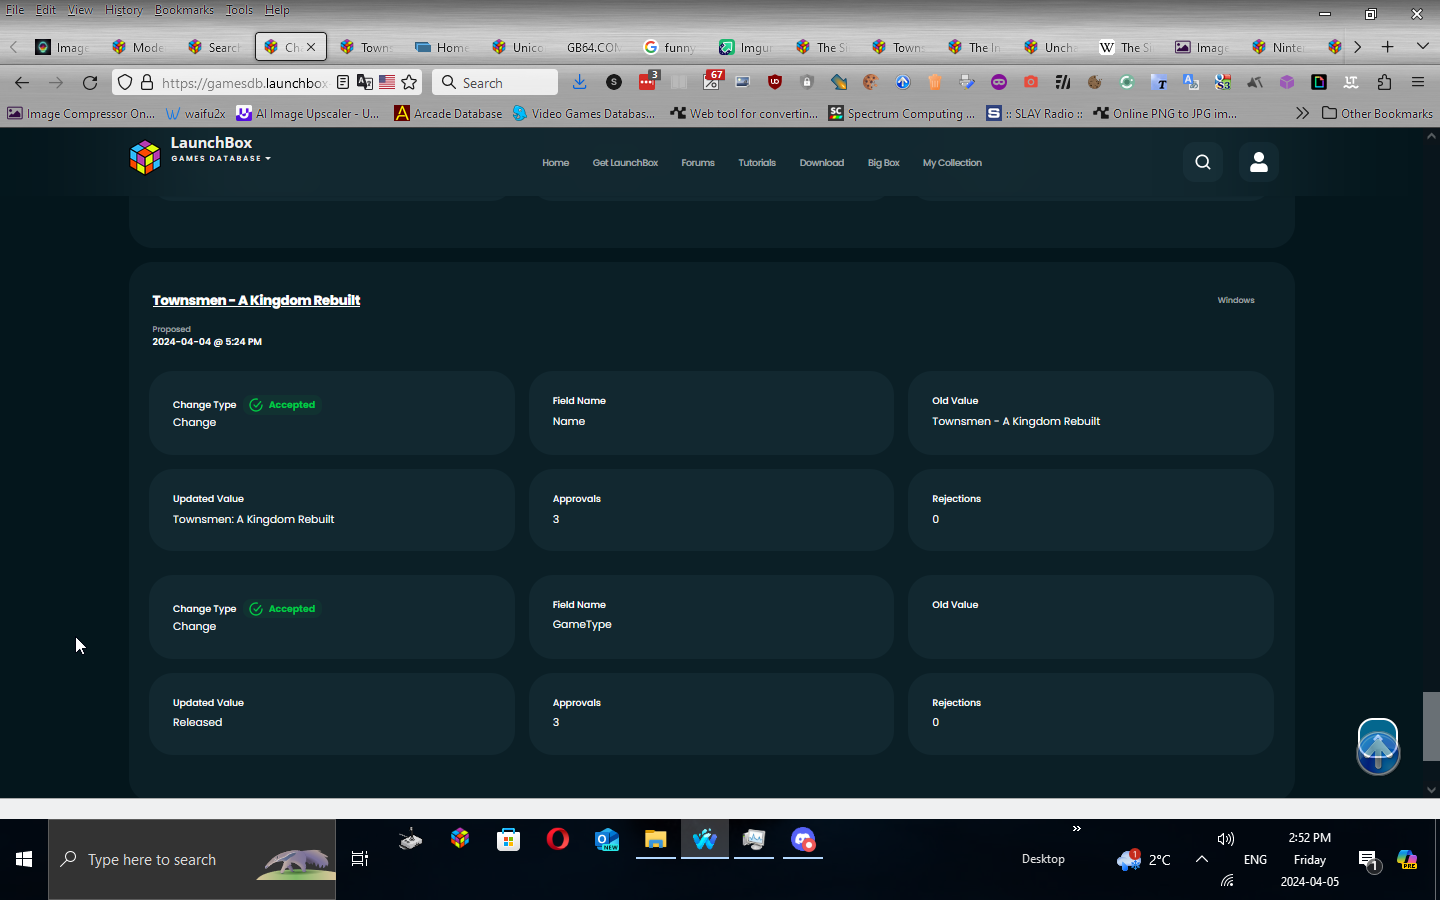Go to My Collection
Image resolution: width=1440 pixels, height=900 pixels.
[952, 163]
